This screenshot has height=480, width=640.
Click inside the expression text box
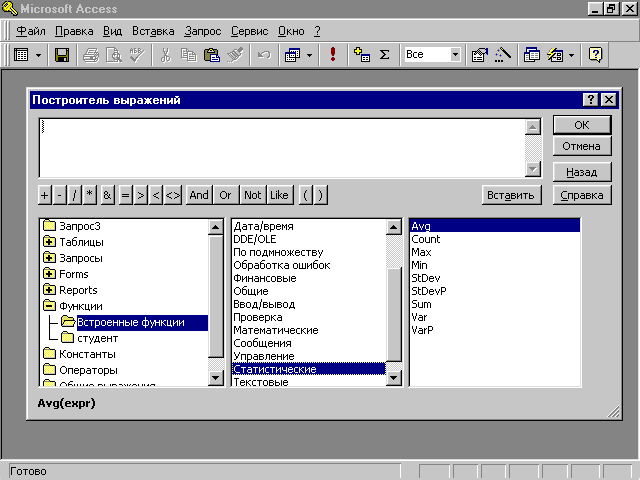click(x=282, y=148)
